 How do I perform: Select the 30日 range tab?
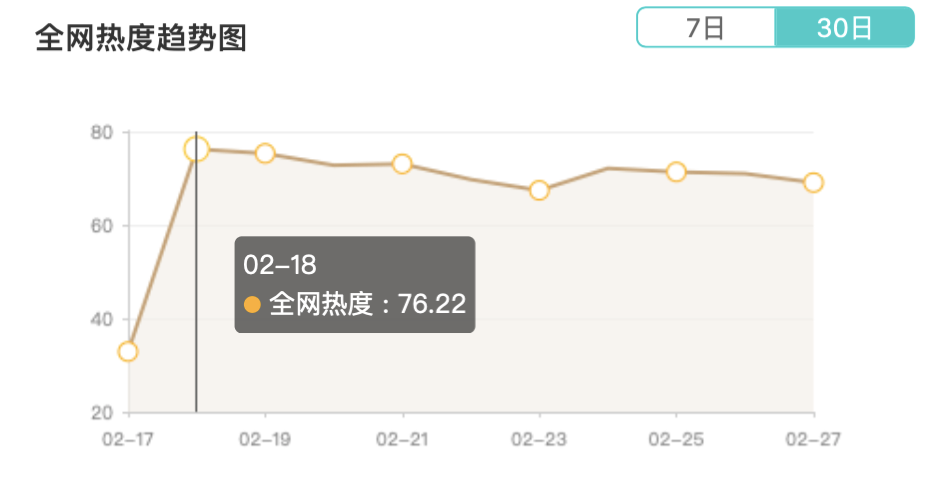(844, 27)
